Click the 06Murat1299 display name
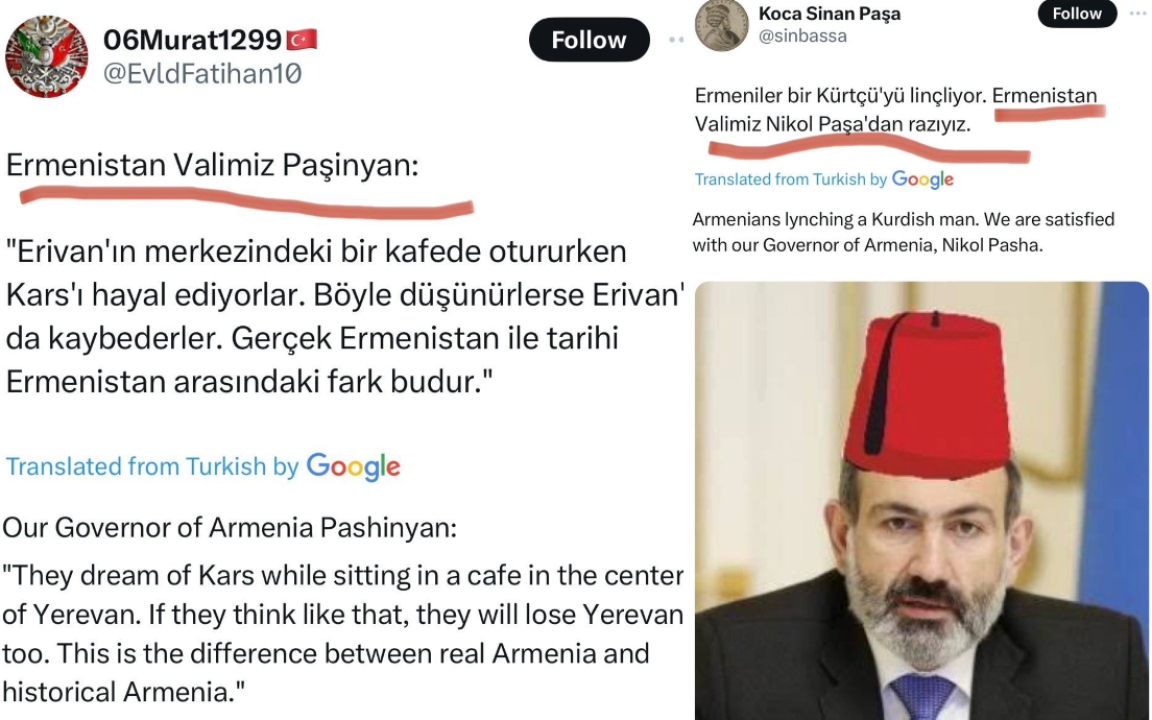This screenshot has width=1152, height=720. tap(192, 40)
